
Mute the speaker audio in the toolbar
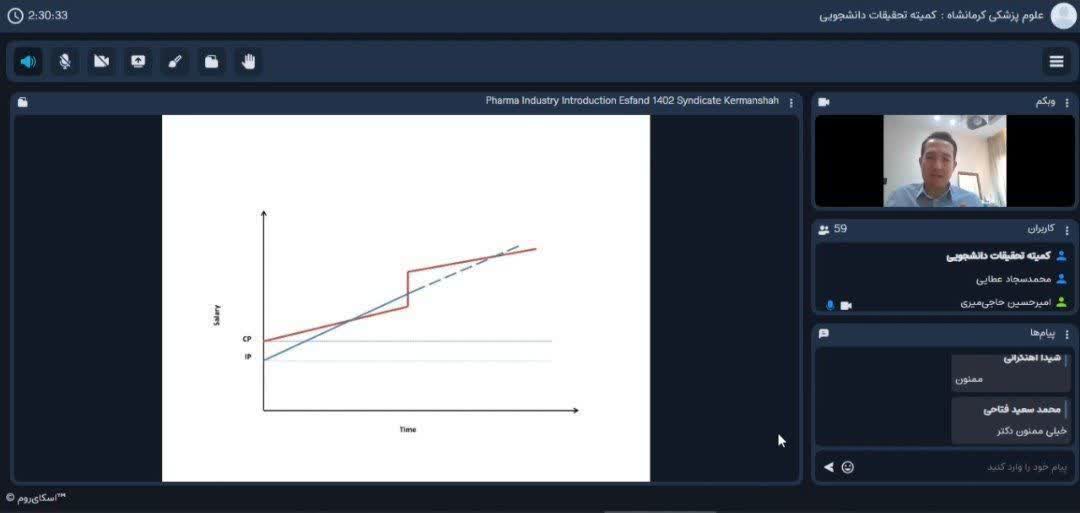tap(28, 62)
